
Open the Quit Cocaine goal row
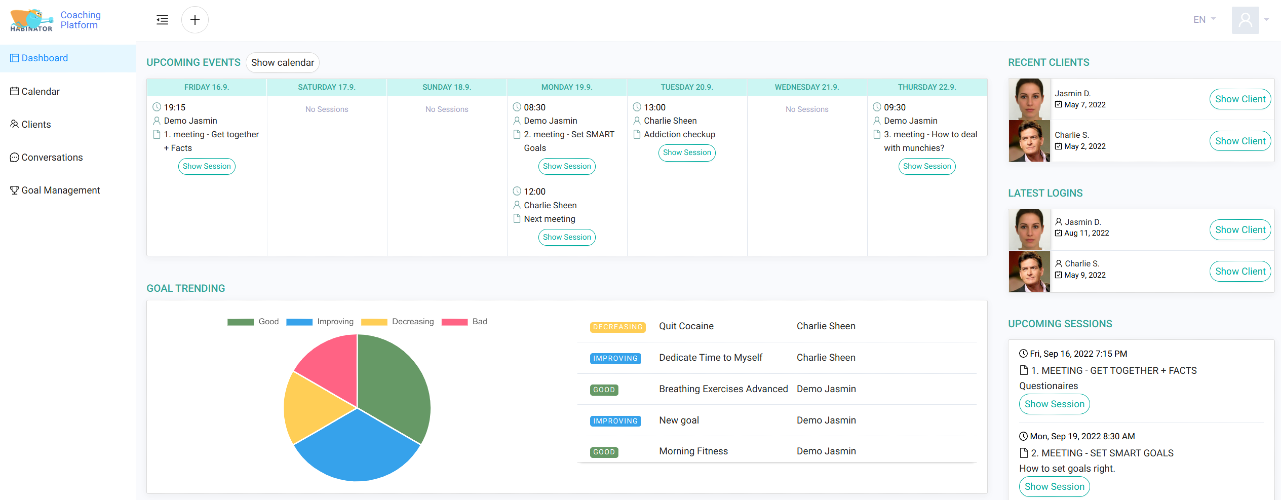point(776,326)
